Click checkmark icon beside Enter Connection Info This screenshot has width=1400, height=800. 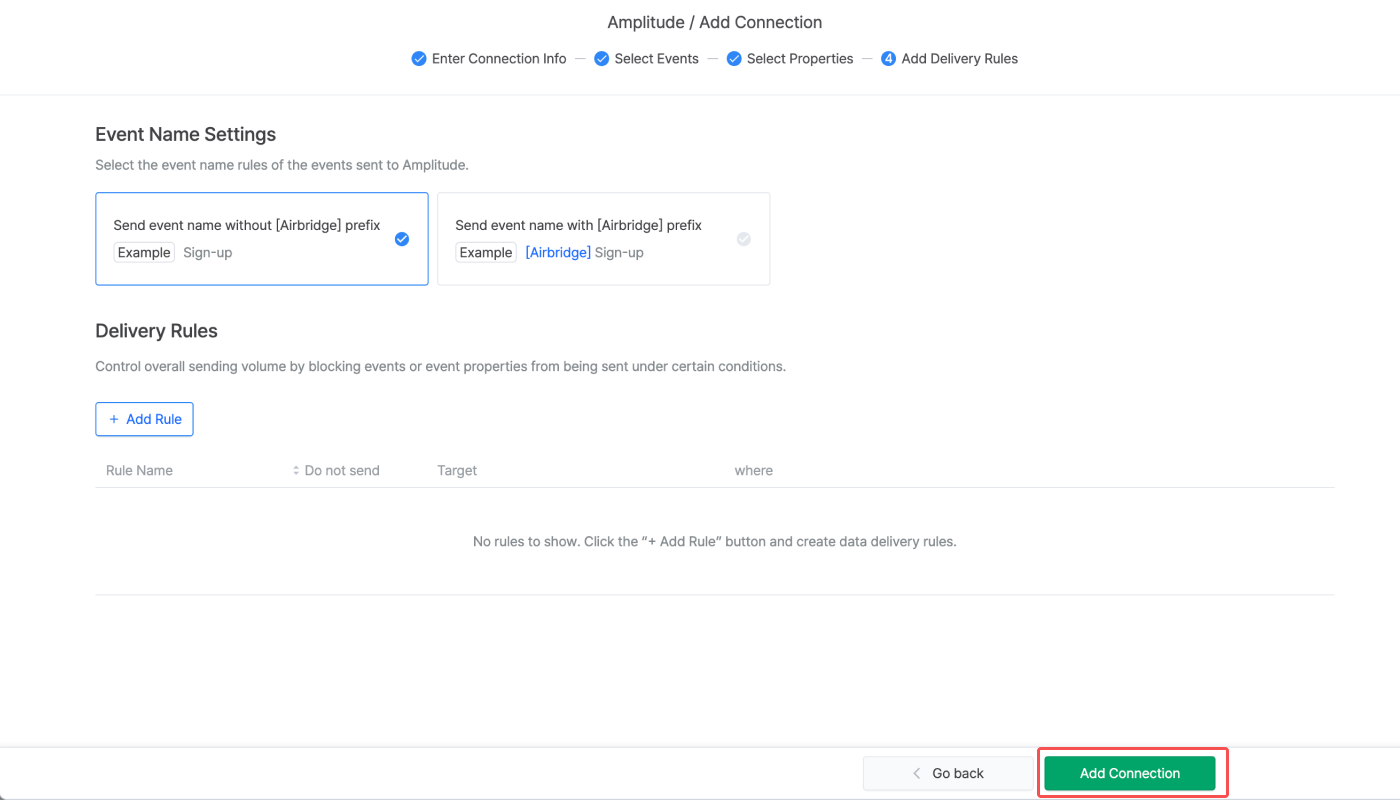[419, 59]
